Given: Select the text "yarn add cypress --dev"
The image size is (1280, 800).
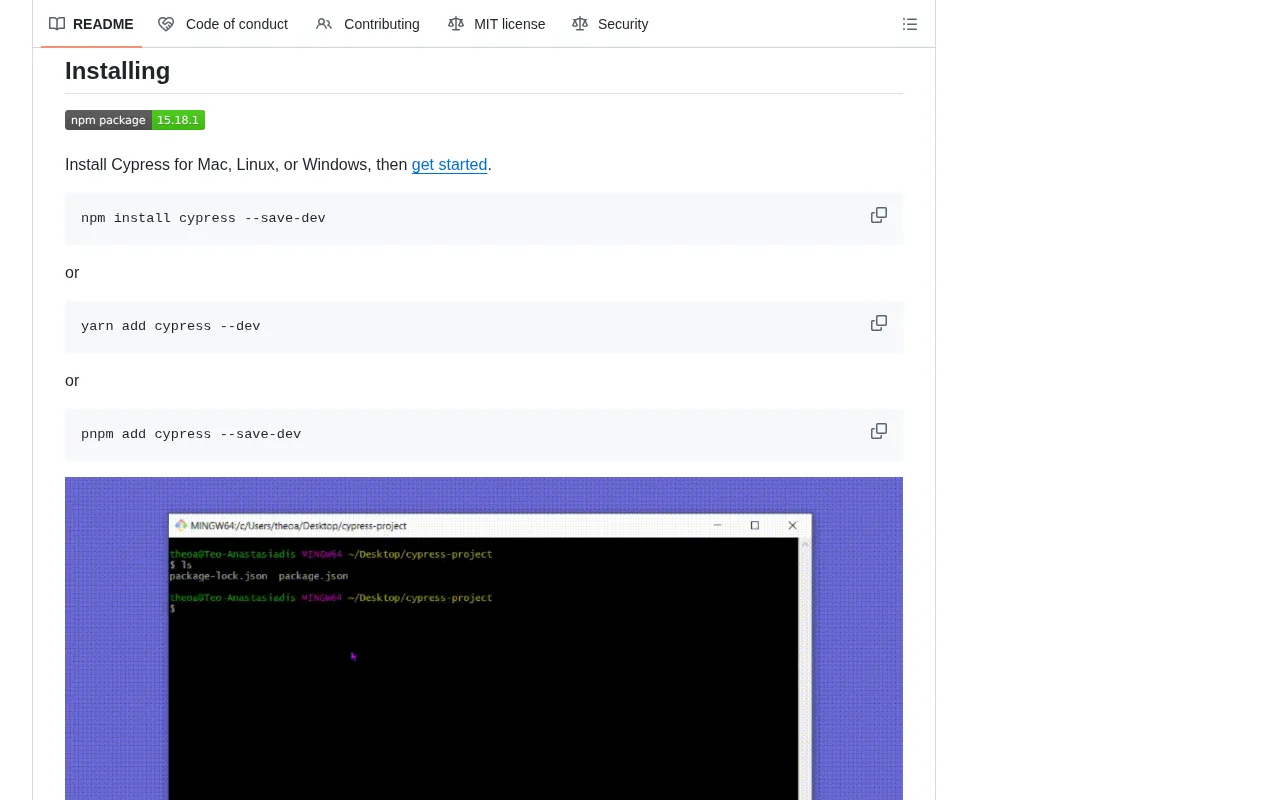Looking at the screenshot, I should [171, 326].
